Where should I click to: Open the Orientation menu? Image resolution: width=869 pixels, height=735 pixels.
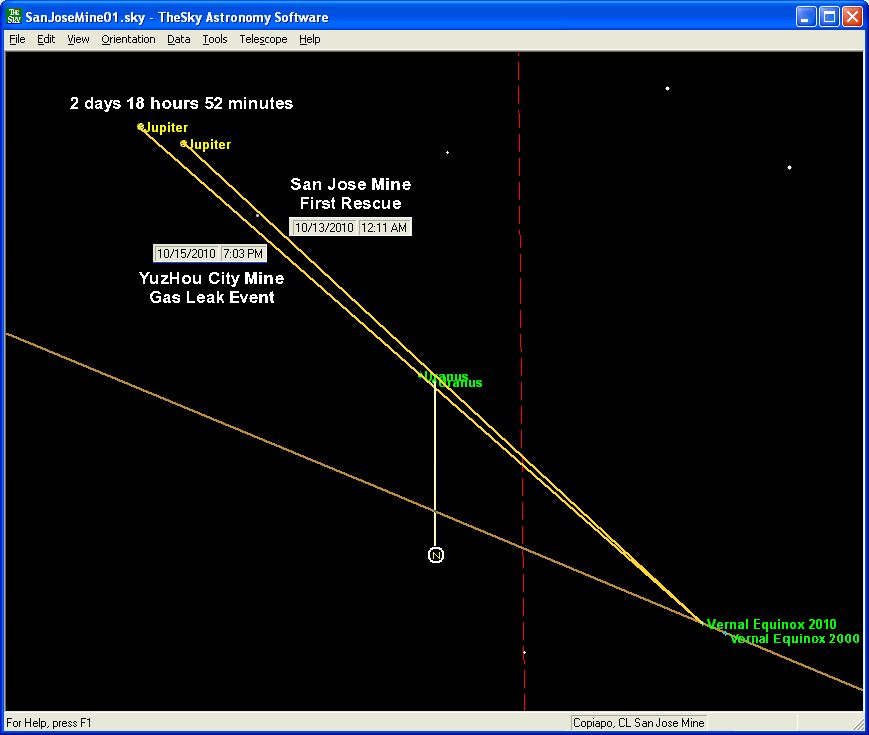[128, 40]
